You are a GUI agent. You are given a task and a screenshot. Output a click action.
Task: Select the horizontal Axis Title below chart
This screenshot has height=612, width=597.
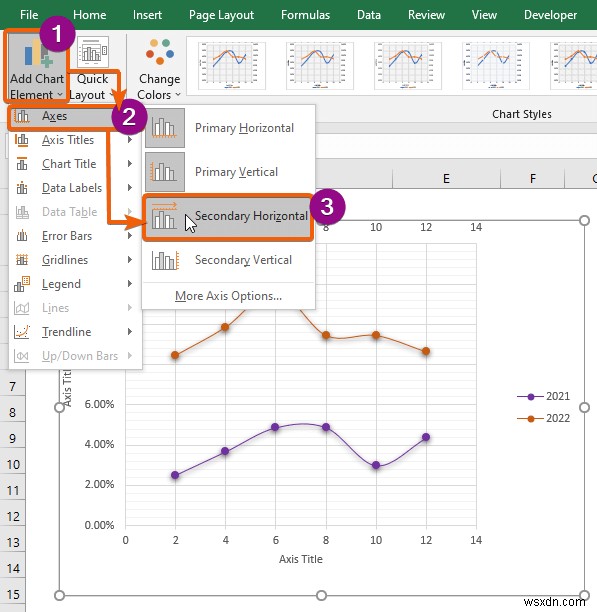[x=301, y=559]
